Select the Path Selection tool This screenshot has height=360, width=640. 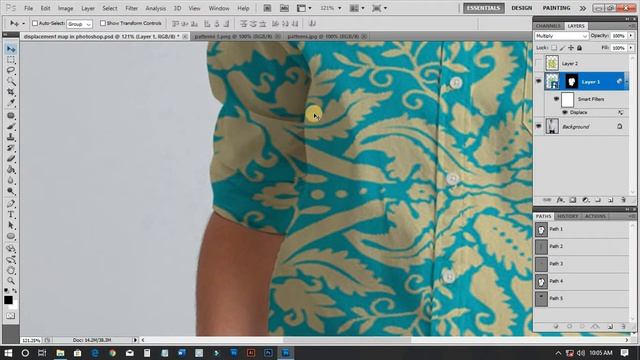11,225
